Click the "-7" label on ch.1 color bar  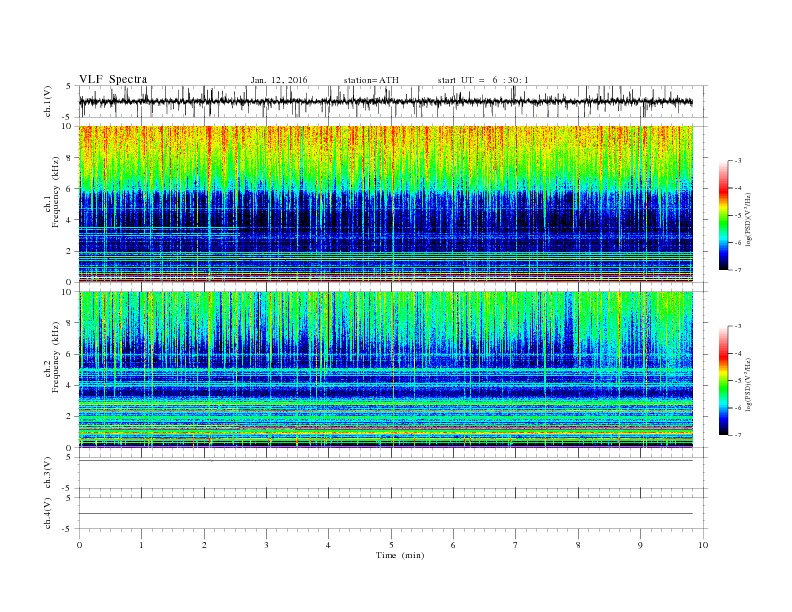click(x=737, y=270)
